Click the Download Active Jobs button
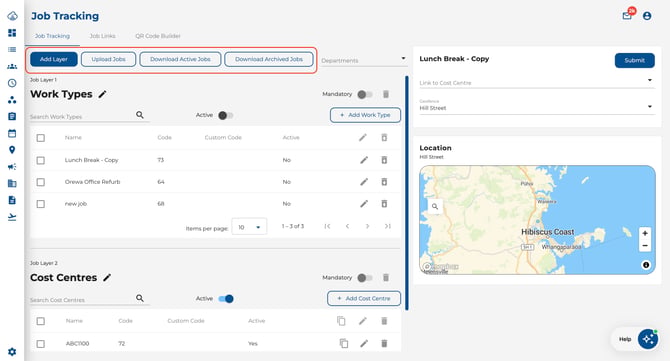The image size is (670, 361). 180,59
